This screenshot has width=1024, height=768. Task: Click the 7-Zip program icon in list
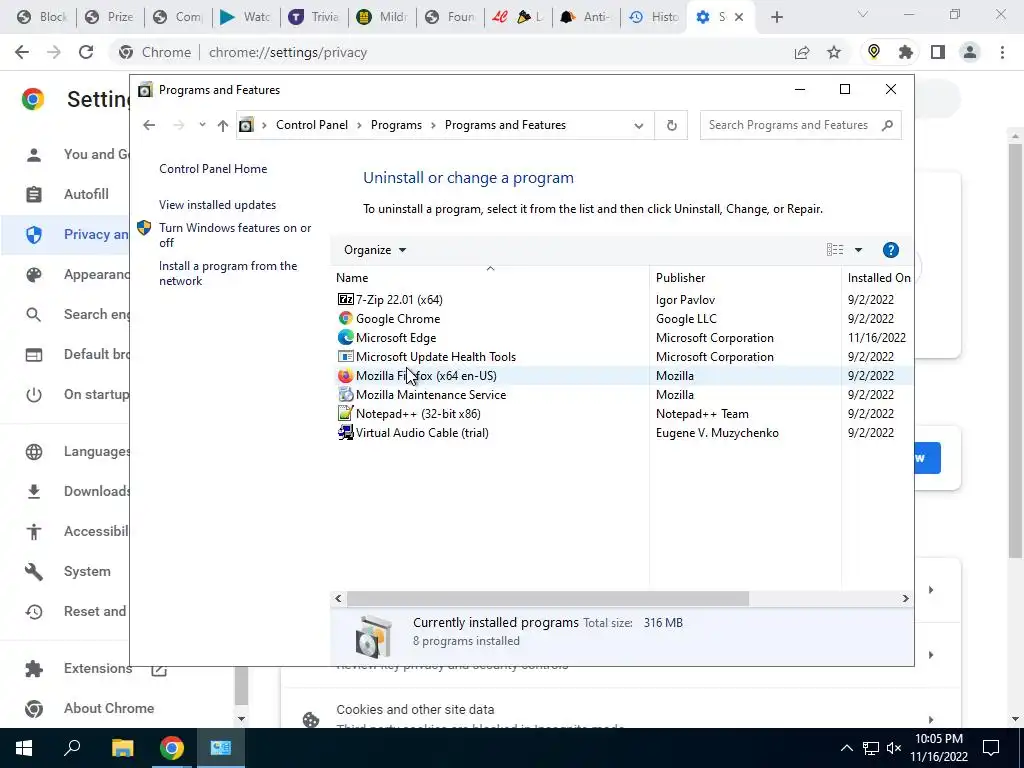(x=345, y=299)
